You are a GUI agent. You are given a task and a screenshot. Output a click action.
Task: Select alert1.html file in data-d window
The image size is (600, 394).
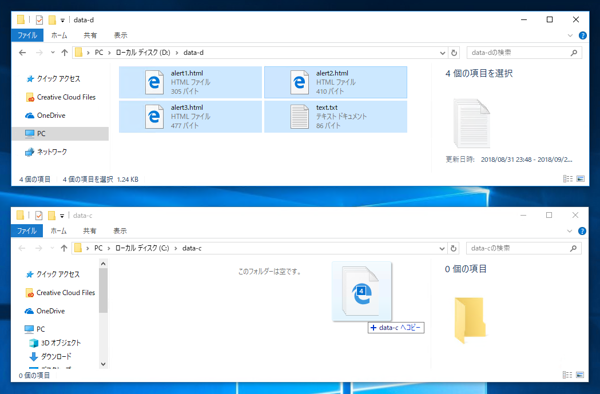(x=190, y=82)
